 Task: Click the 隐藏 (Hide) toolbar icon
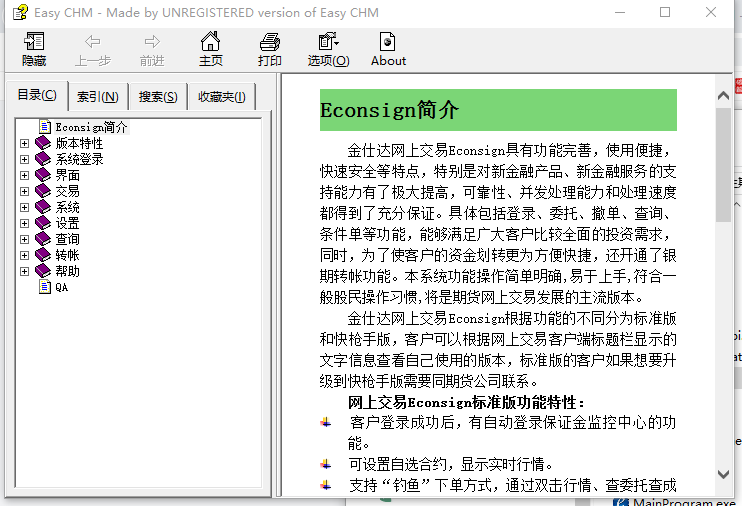pos(34,42)
